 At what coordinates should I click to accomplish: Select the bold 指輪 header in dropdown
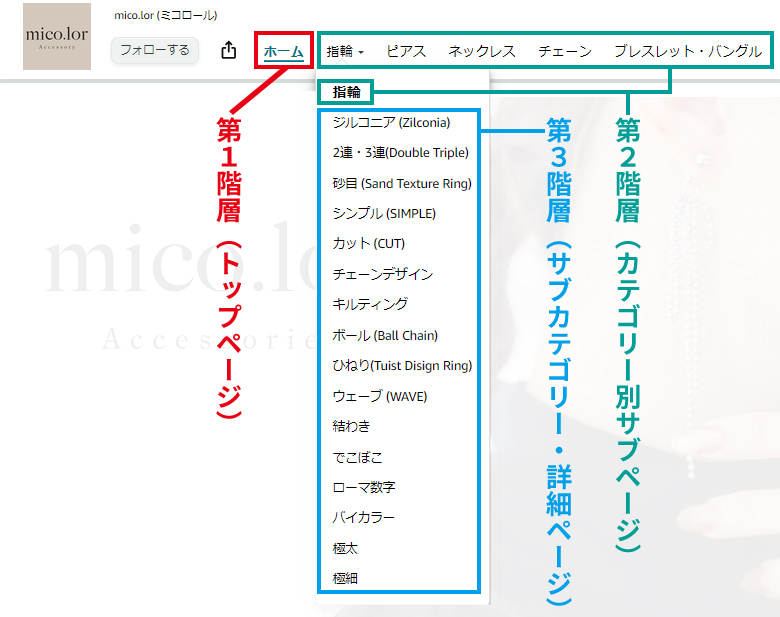click(346, 92)
